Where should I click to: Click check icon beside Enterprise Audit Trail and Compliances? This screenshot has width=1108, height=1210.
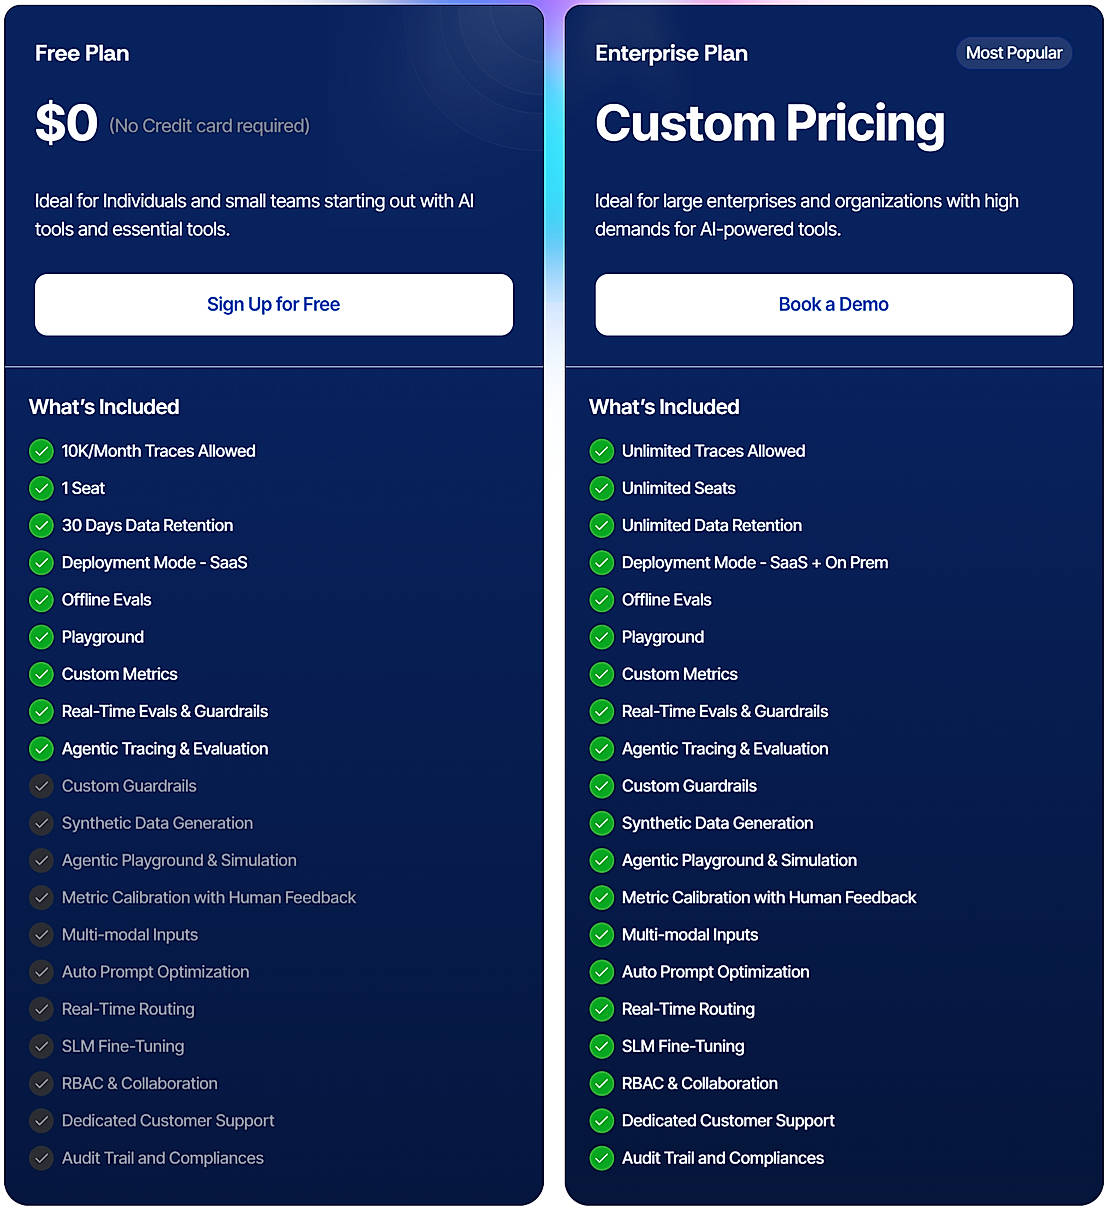click(x=601, y=1158)
